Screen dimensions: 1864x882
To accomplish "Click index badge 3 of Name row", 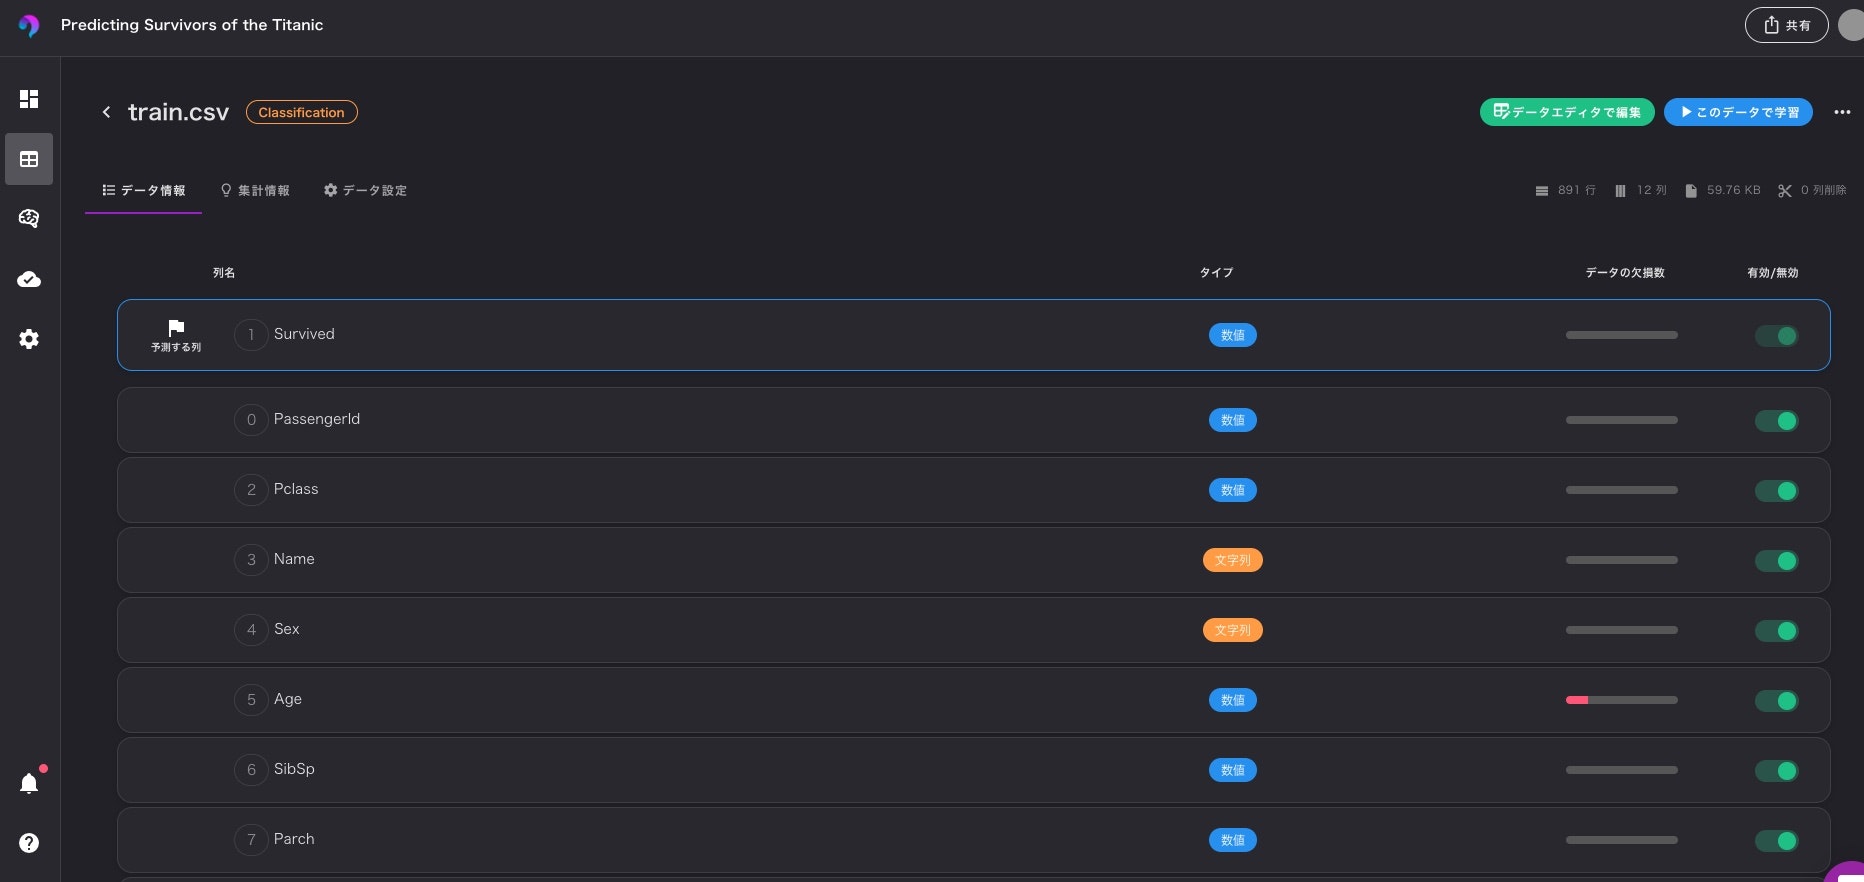I will click(251, 560).
